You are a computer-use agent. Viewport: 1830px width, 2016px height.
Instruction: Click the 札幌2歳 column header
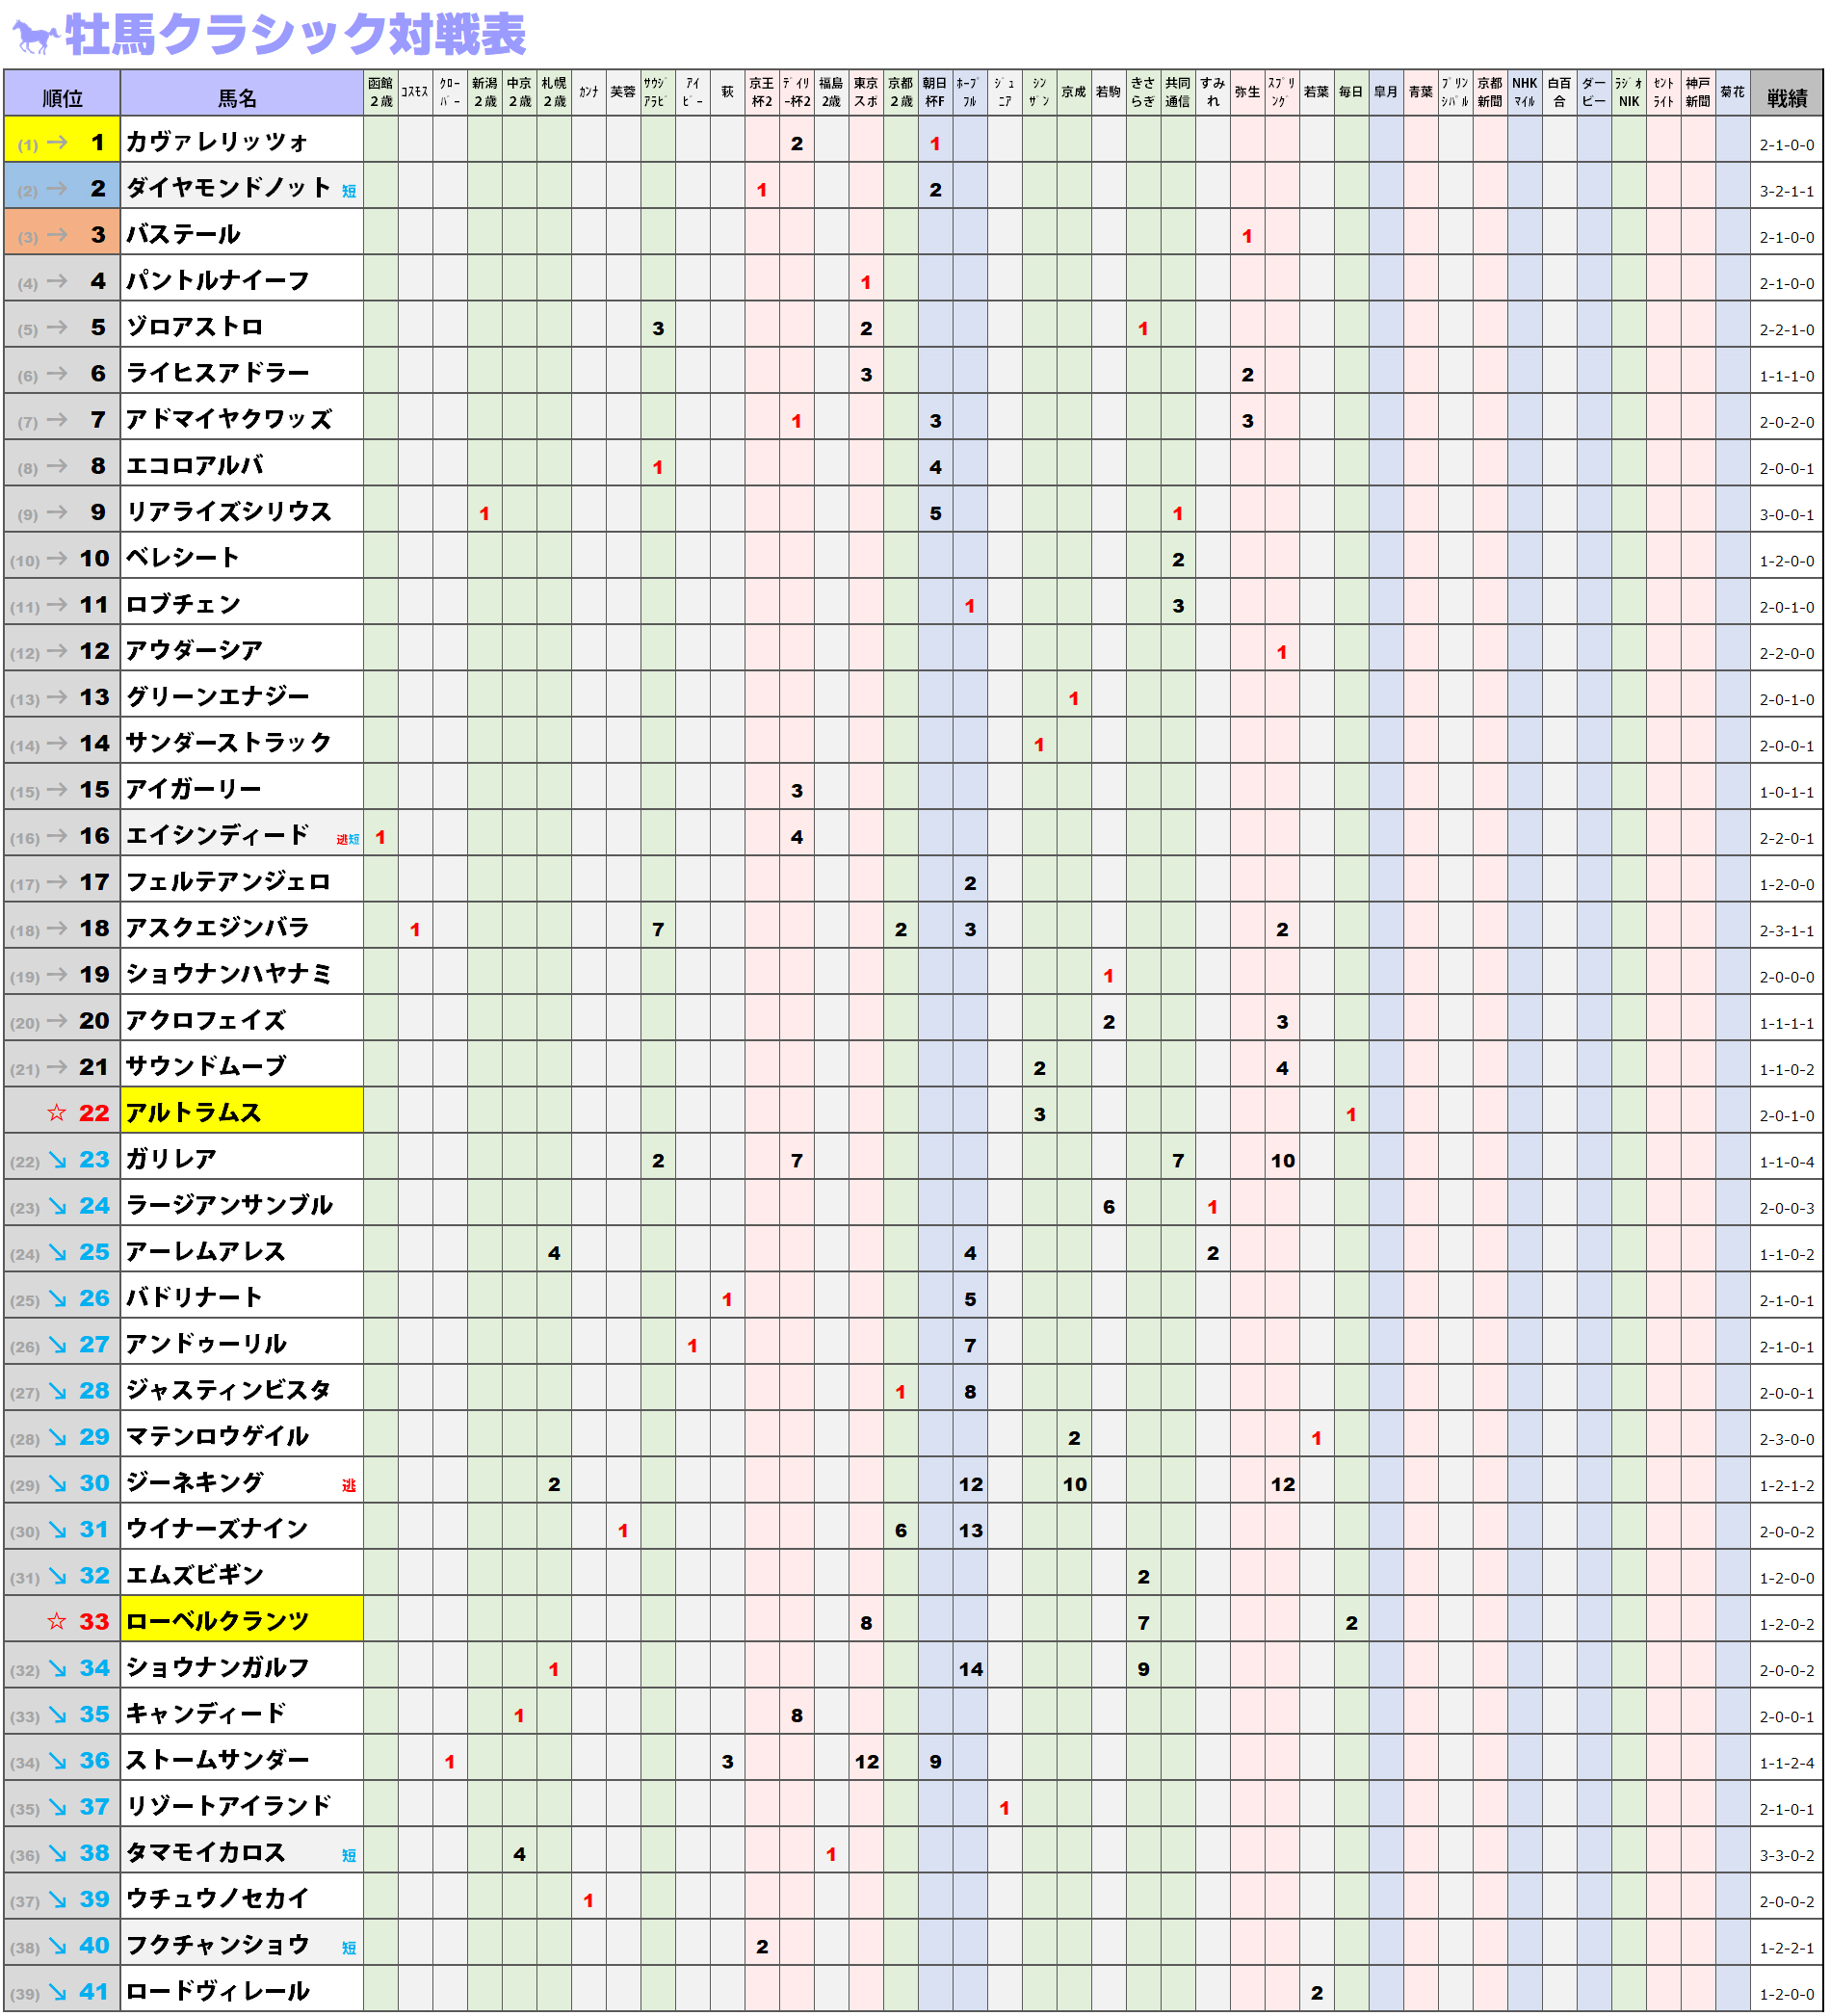click(554, 93)
